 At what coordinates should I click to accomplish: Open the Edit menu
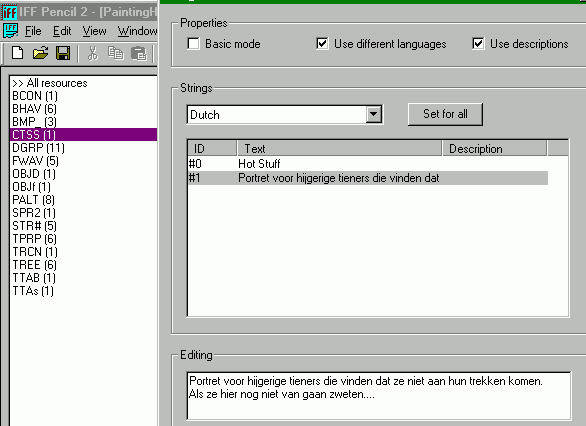tap(62, 31)
